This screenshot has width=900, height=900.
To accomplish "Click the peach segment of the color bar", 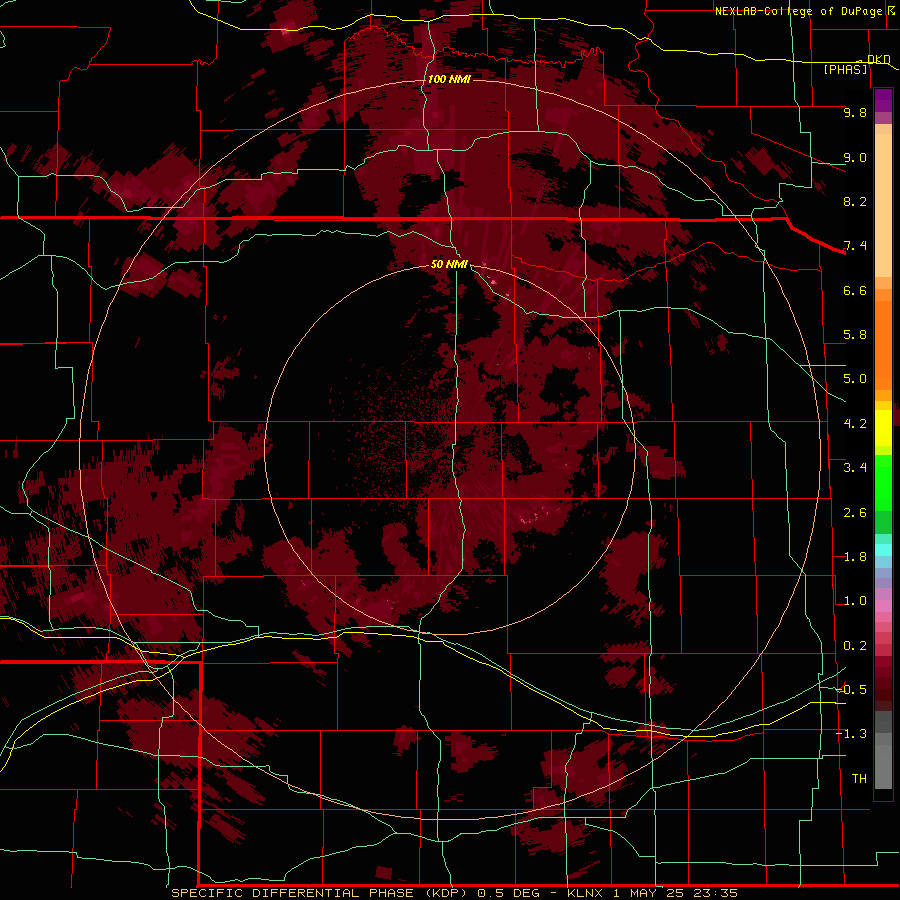I will pyautogui.click(x=883, y=205).
